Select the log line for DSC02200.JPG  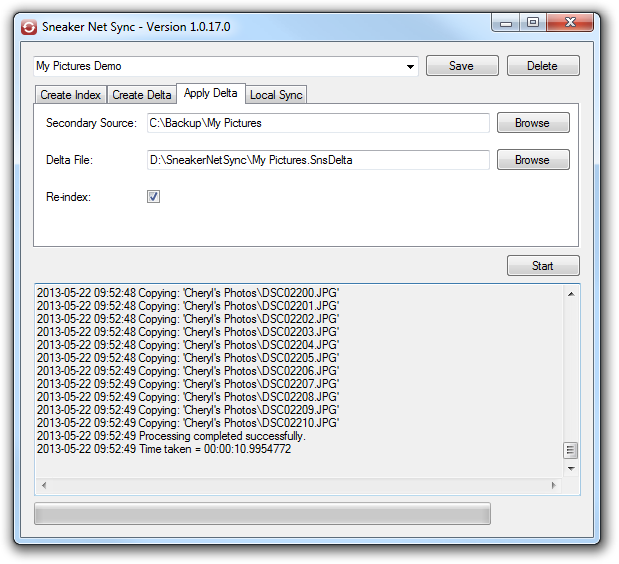188,293
